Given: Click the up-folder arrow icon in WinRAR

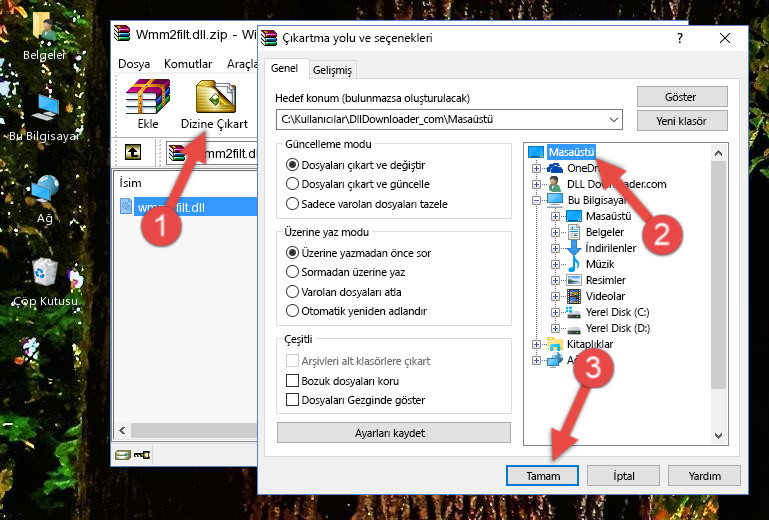Looking at the screenshot, I should tap(133, 152).
